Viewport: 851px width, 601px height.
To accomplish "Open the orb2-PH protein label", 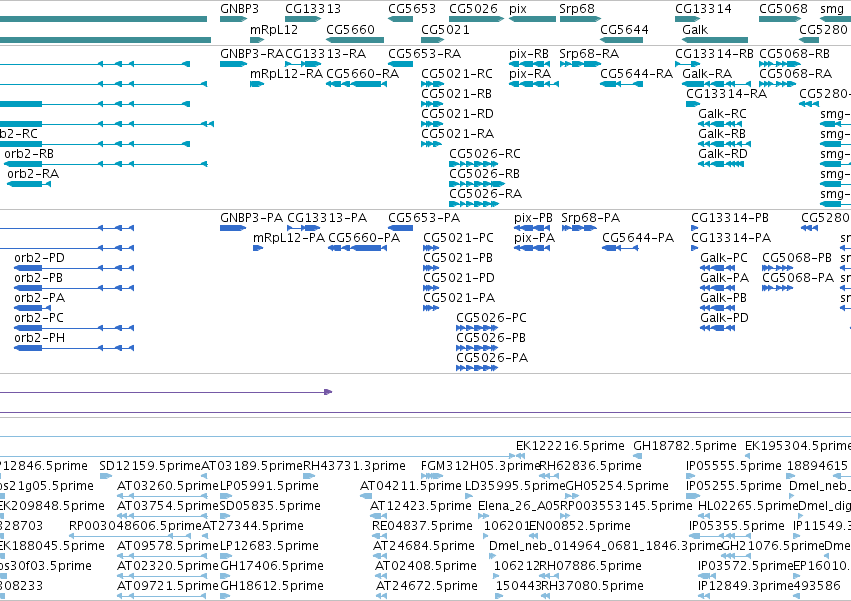I will 40,338.
